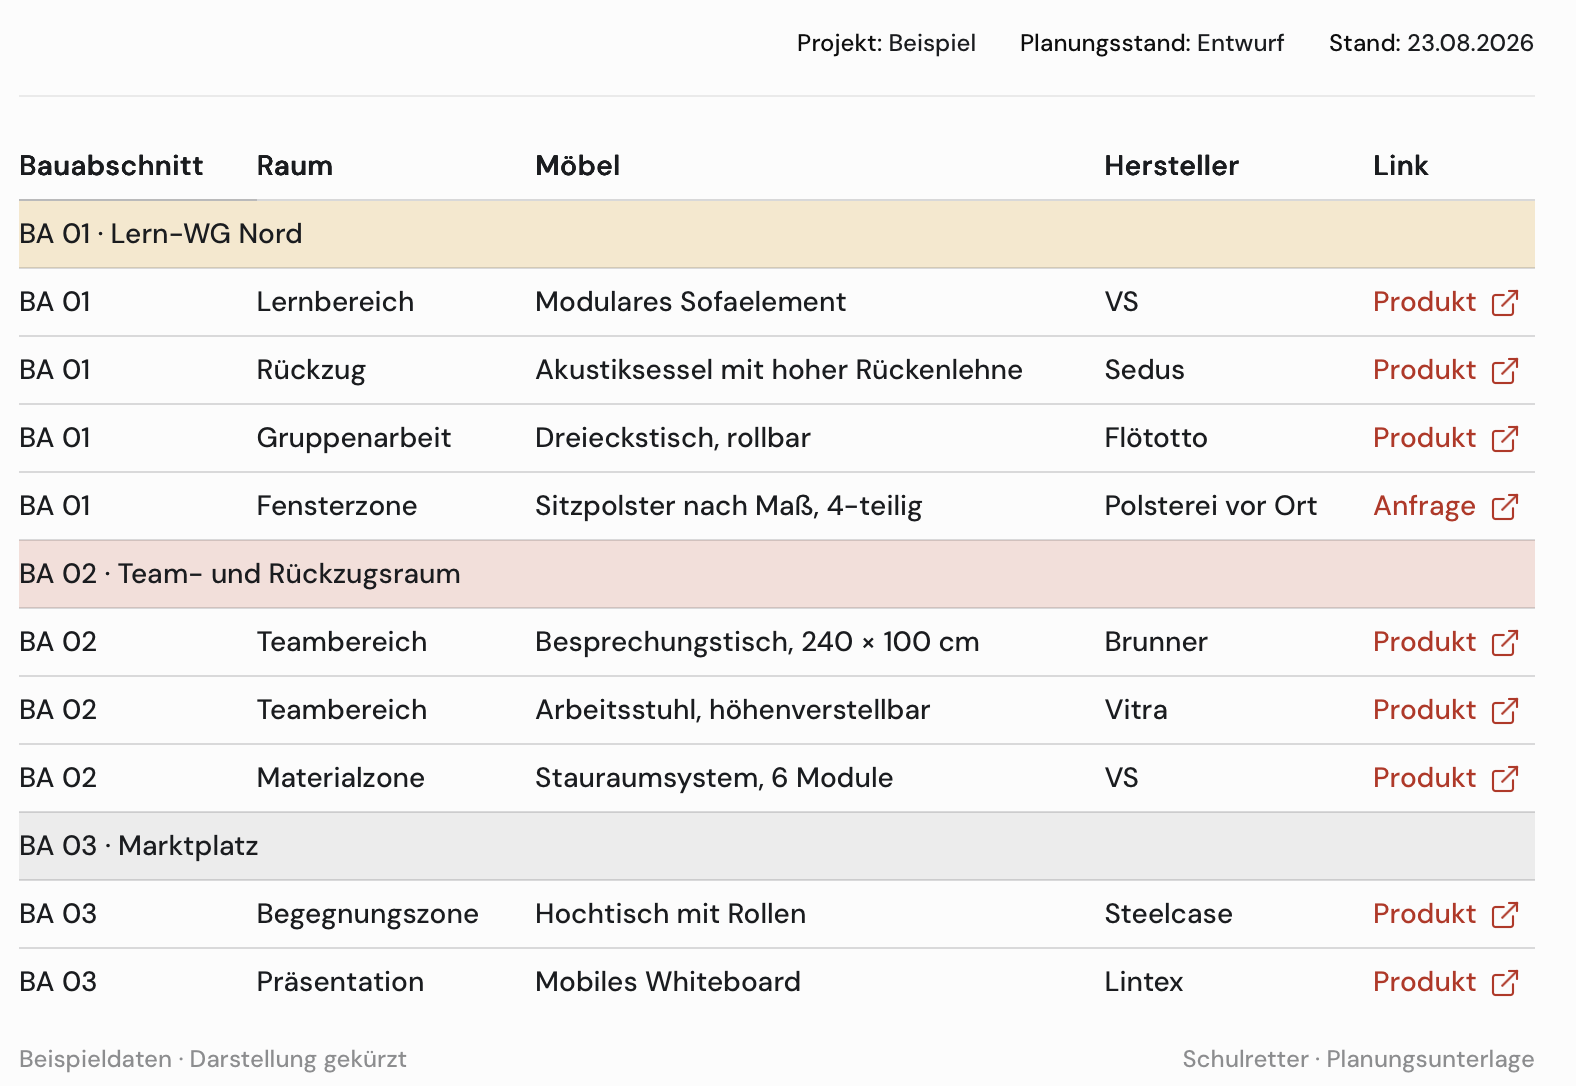The width and height of the screenshot is (1576, 1086).
Task: Open external link icon for Mobiles Whiteboard
Action: pos(1505,983)
